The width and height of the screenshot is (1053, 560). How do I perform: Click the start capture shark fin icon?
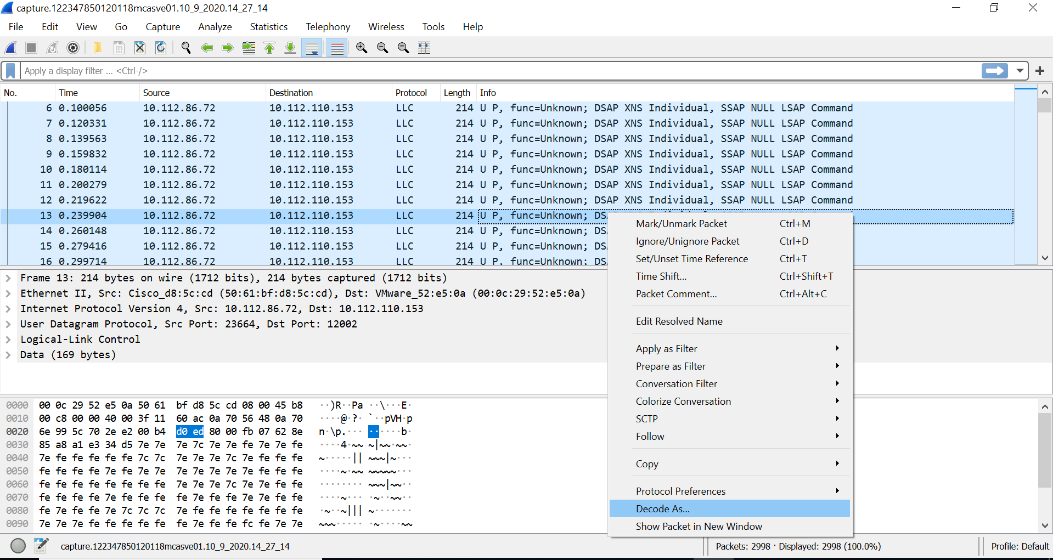(x=11, y=47)
